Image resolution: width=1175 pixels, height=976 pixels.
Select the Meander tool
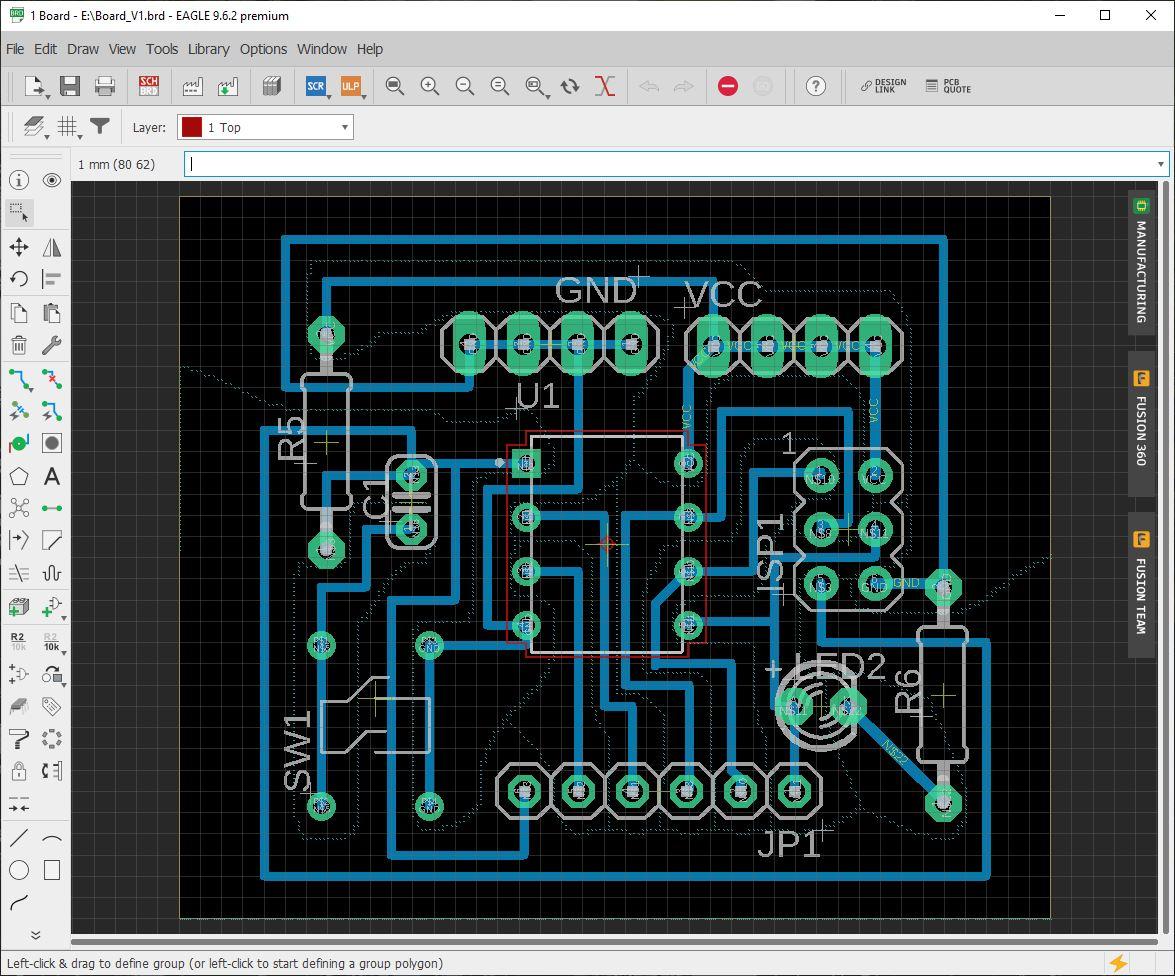point(52,573)
